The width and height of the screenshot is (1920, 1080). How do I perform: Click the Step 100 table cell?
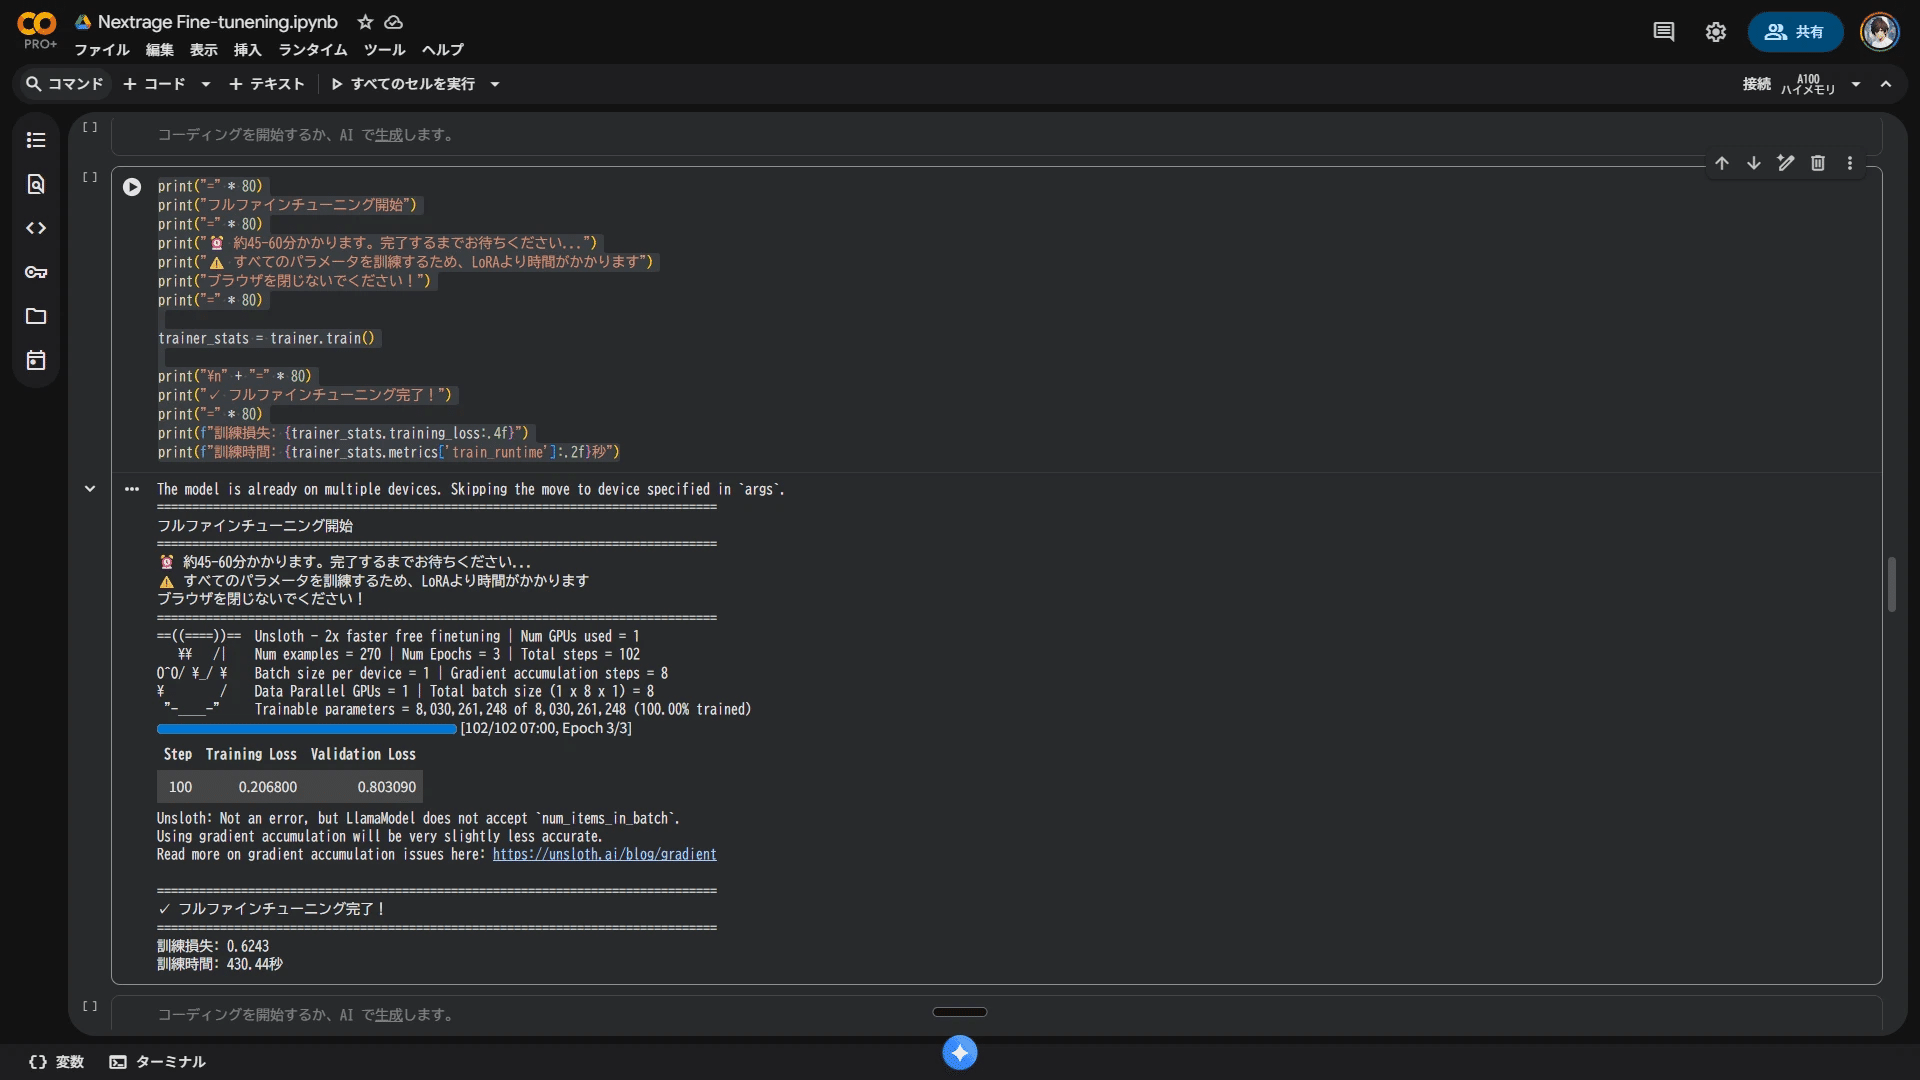pyautogui.click(x=180, y=788)
